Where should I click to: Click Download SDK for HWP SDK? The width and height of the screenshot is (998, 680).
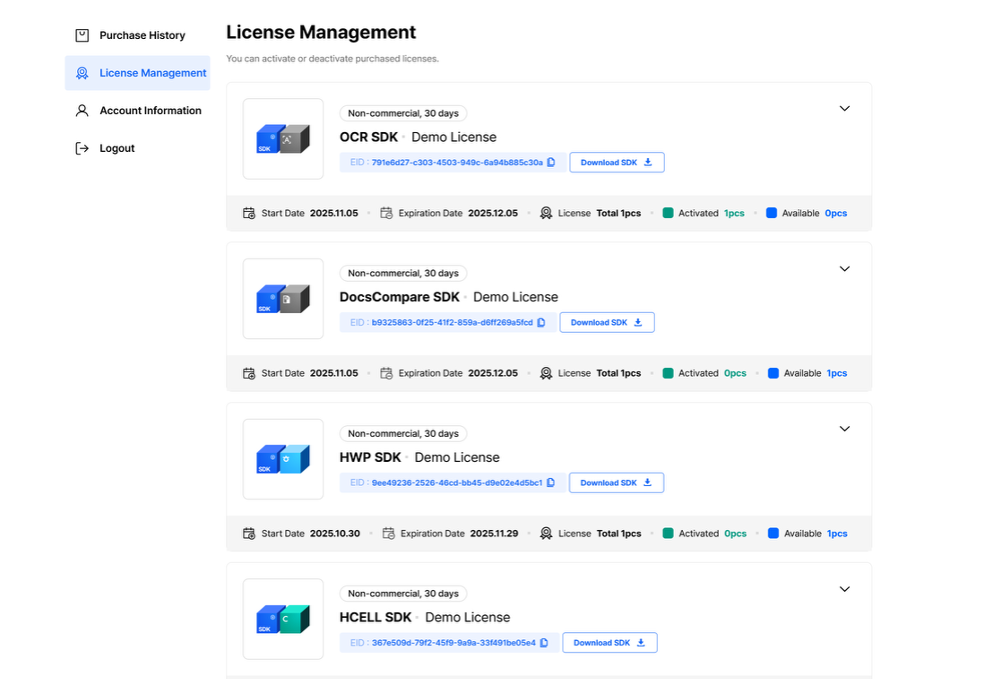(616, 482)
